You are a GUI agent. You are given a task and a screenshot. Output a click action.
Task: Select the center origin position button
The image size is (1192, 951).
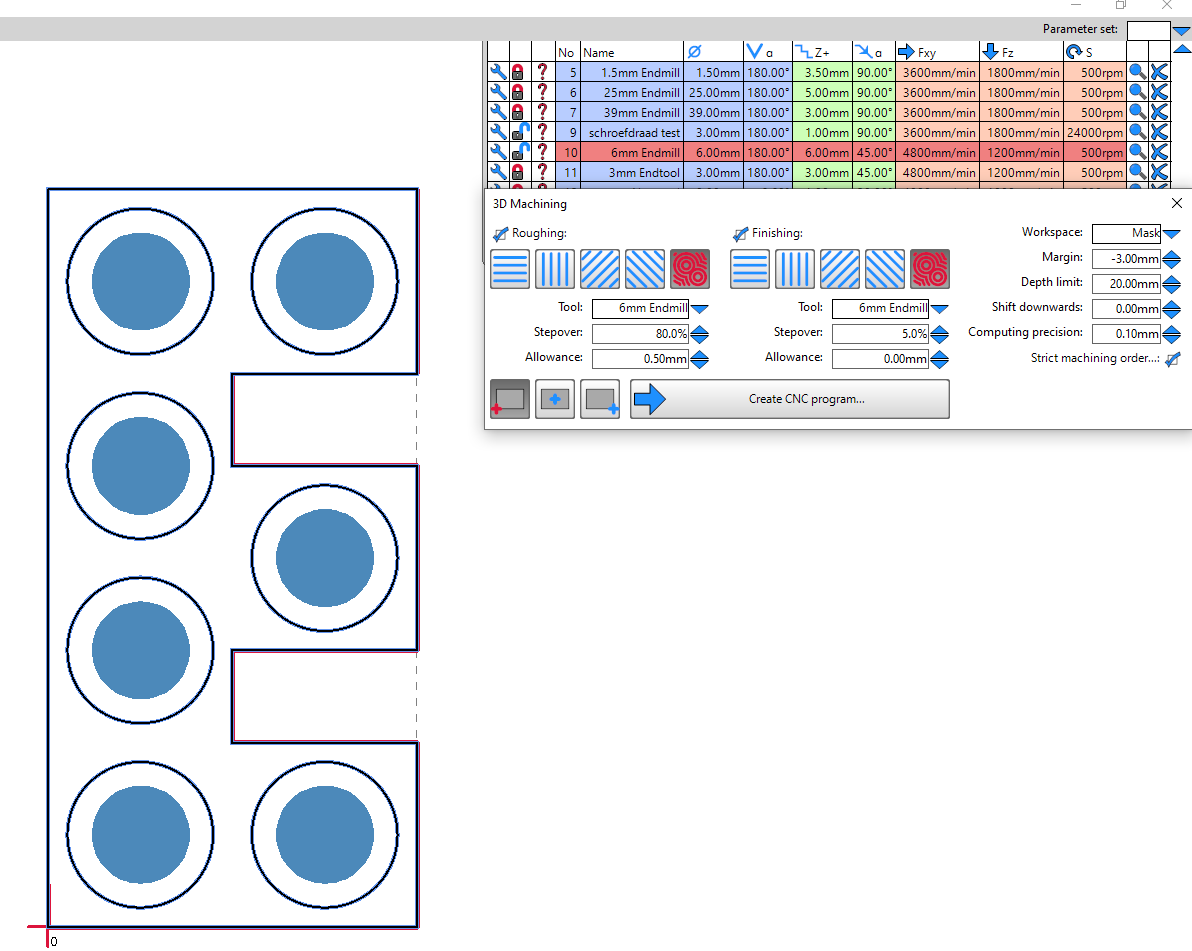pos(555,399)
